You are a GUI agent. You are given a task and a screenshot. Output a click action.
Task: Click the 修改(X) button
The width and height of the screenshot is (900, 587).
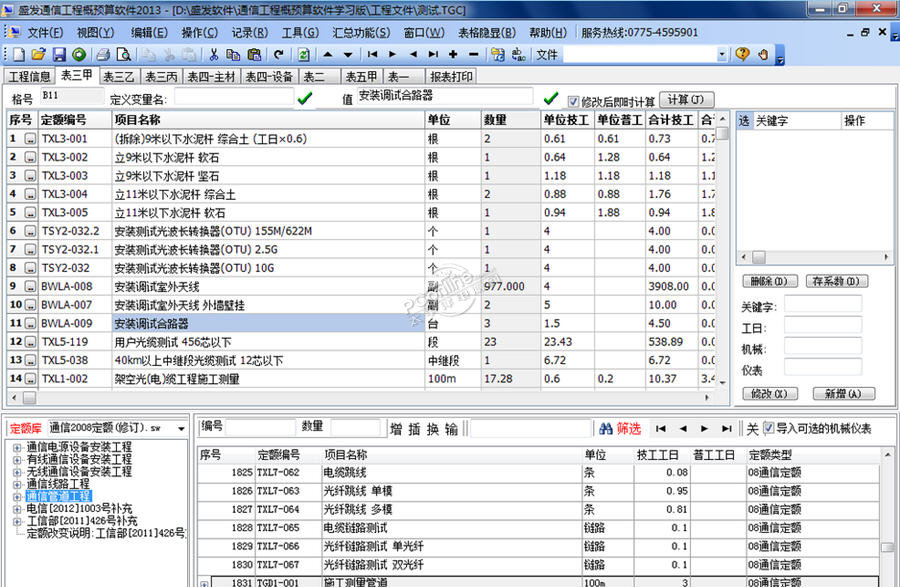(769, 394)
